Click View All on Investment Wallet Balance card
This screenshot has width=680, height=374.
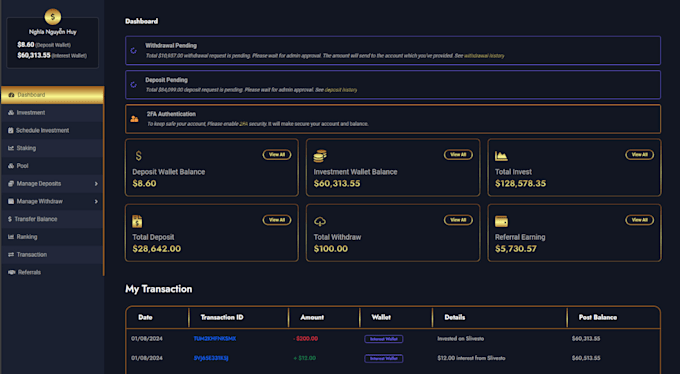pyautogui.click(x=458, y=154)
